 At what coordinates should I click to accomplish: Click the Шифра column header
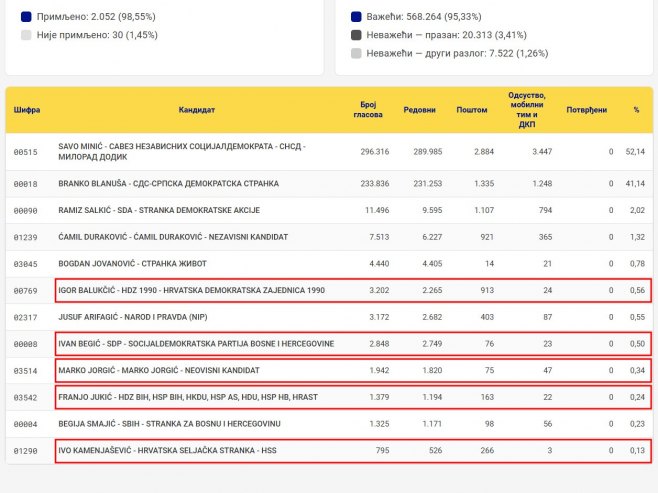click(27, 110)
